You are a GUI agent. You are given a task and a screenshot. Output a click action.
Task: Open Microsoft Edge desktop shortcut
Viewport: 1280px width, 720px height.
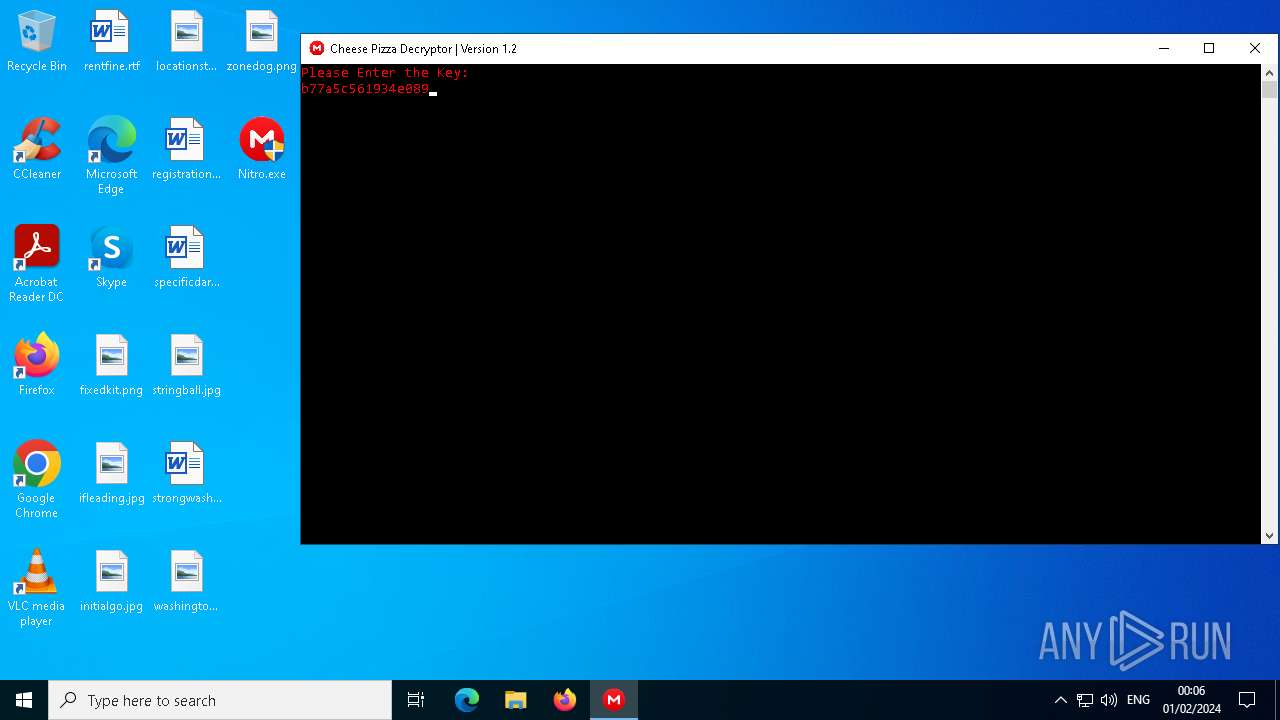(x=111, y=157)
